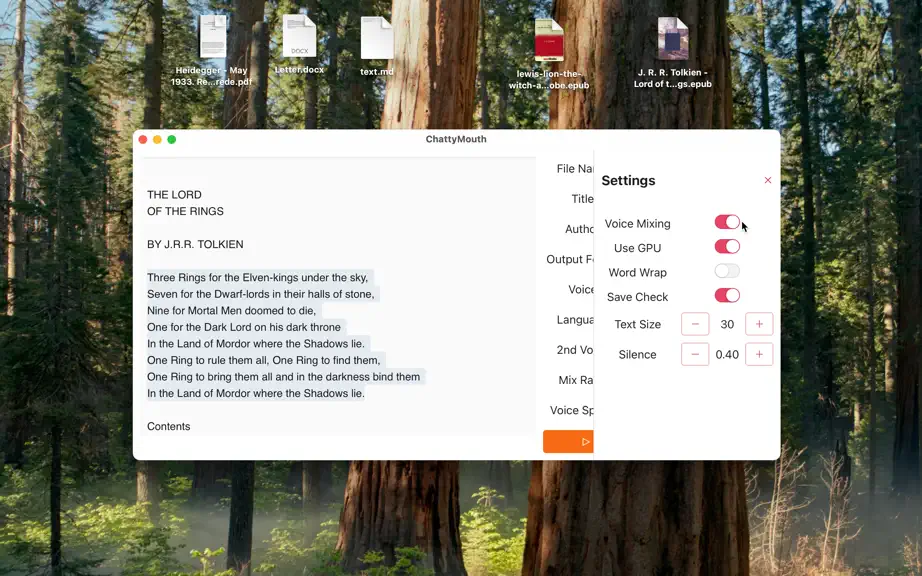Click line 'Nine for Mortal Men doomed to die'
Image resolution: width=922 pixels, height=576 pixels.
pos(232,310)
